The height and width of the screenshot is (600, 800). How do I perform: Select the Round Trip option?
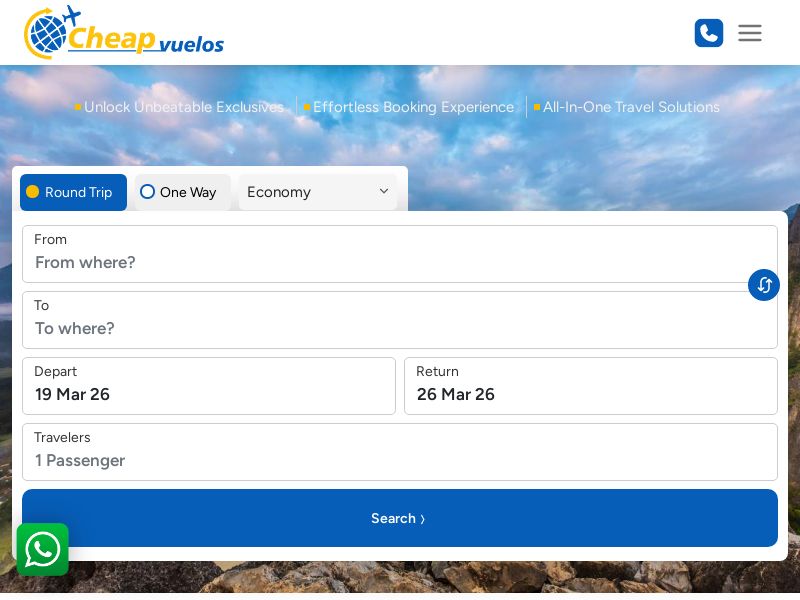(73, 192)
